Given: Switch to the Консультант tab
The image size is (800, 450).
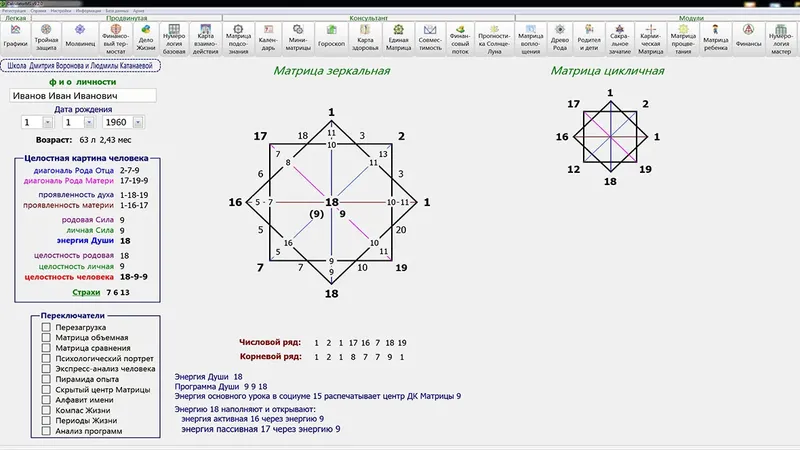Looking at the screenshot, I should 368,18.
